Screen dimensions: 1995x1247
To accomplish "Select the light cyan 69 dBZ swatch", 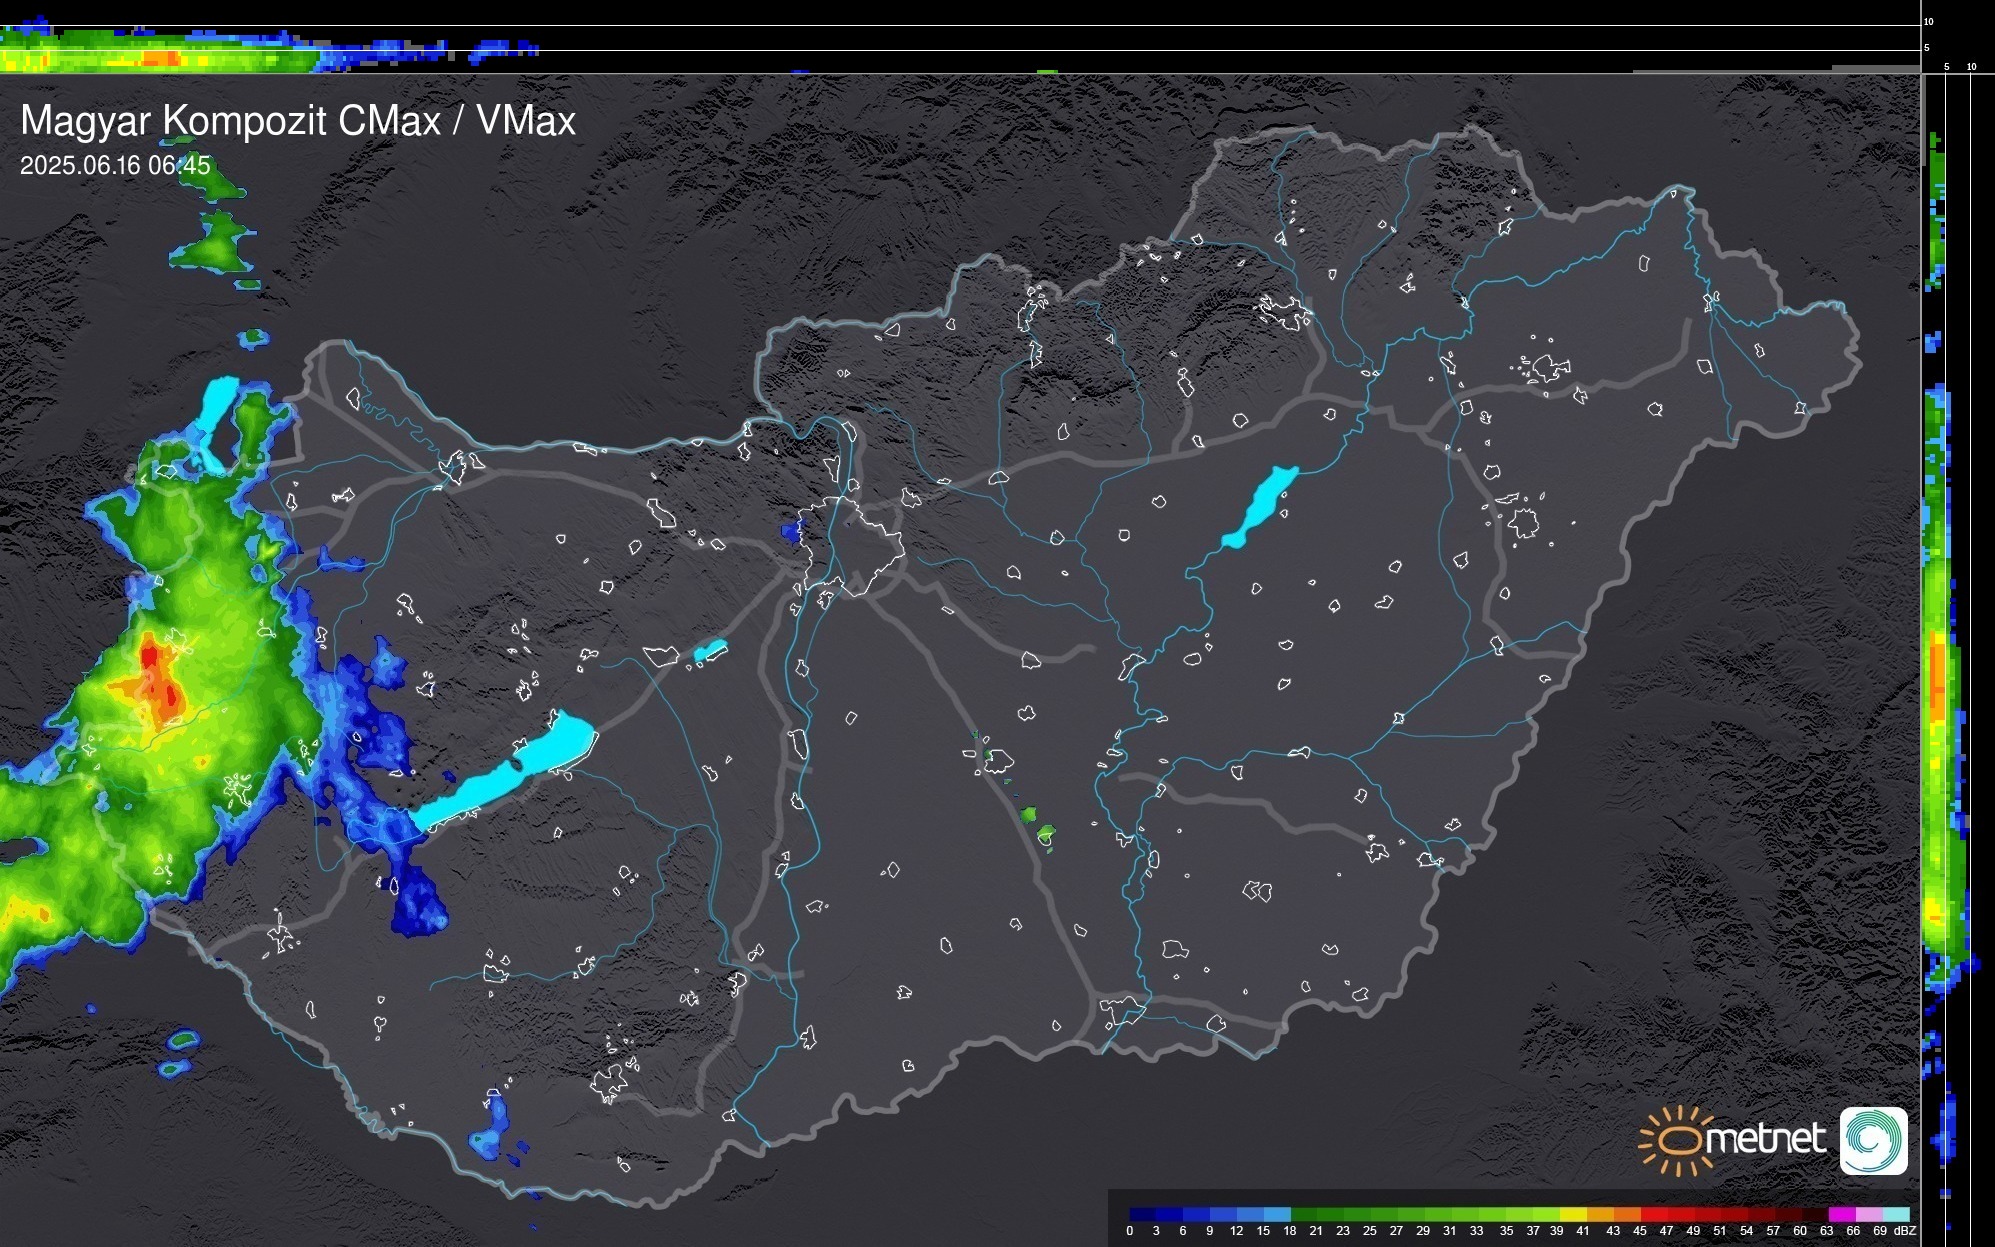I will pos(1894,1214).
